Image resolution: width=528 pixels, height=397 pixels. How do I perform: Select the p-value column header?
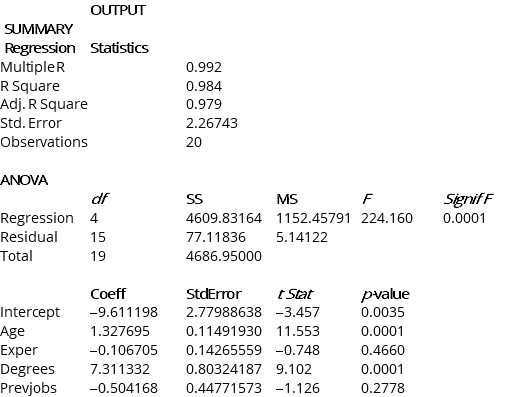pyautogui.click(x=386, y=294)
